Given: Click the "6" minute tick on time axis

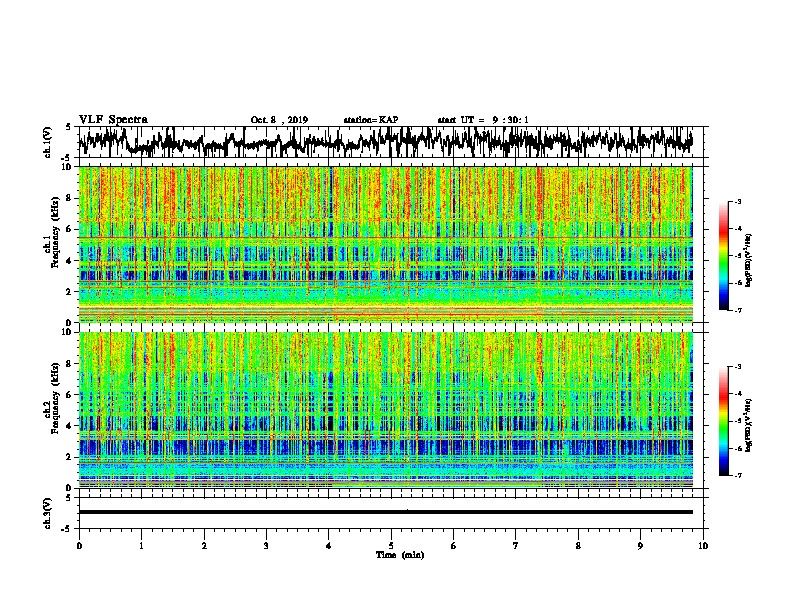Looking at the screenshot, I should [453, 546].
